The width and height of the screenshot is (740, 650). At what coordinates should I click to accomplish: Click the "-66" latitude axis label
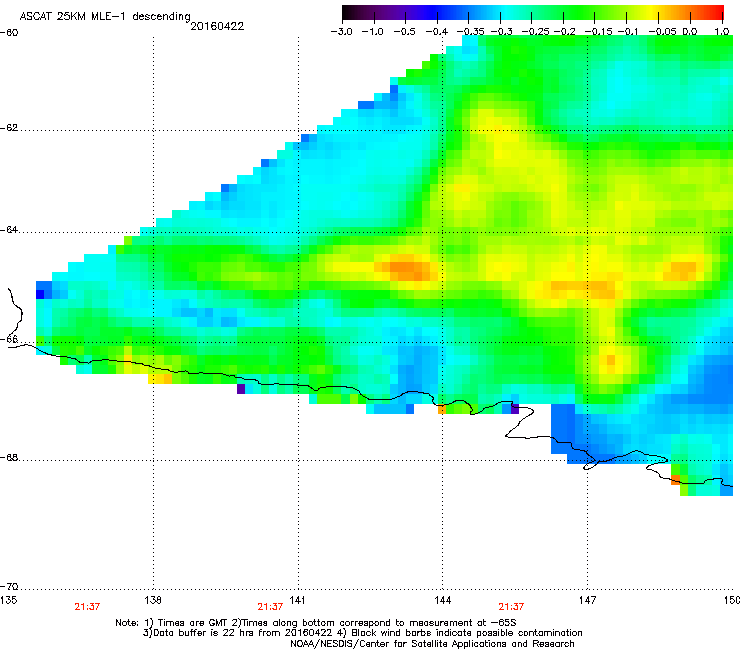9,339
